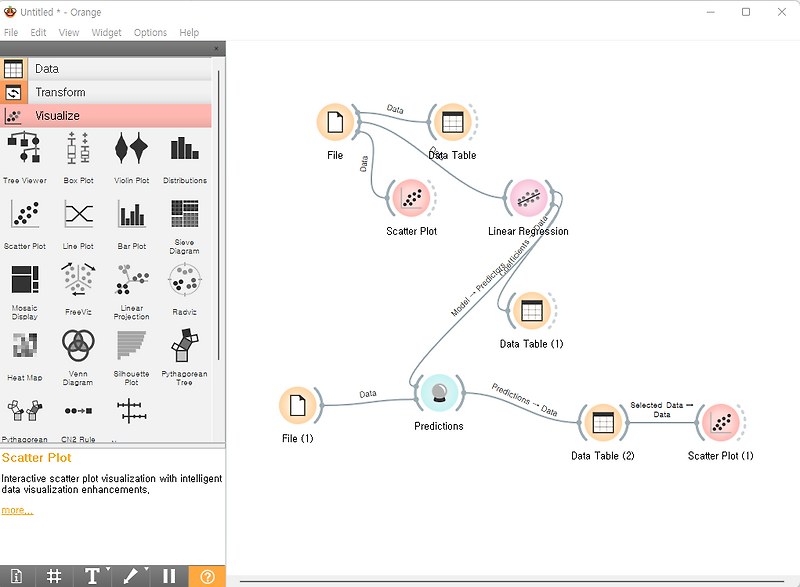Collapse the Visualize category
Screen dimensions: 800x587
pyautogui.click(x=106, y=116)
